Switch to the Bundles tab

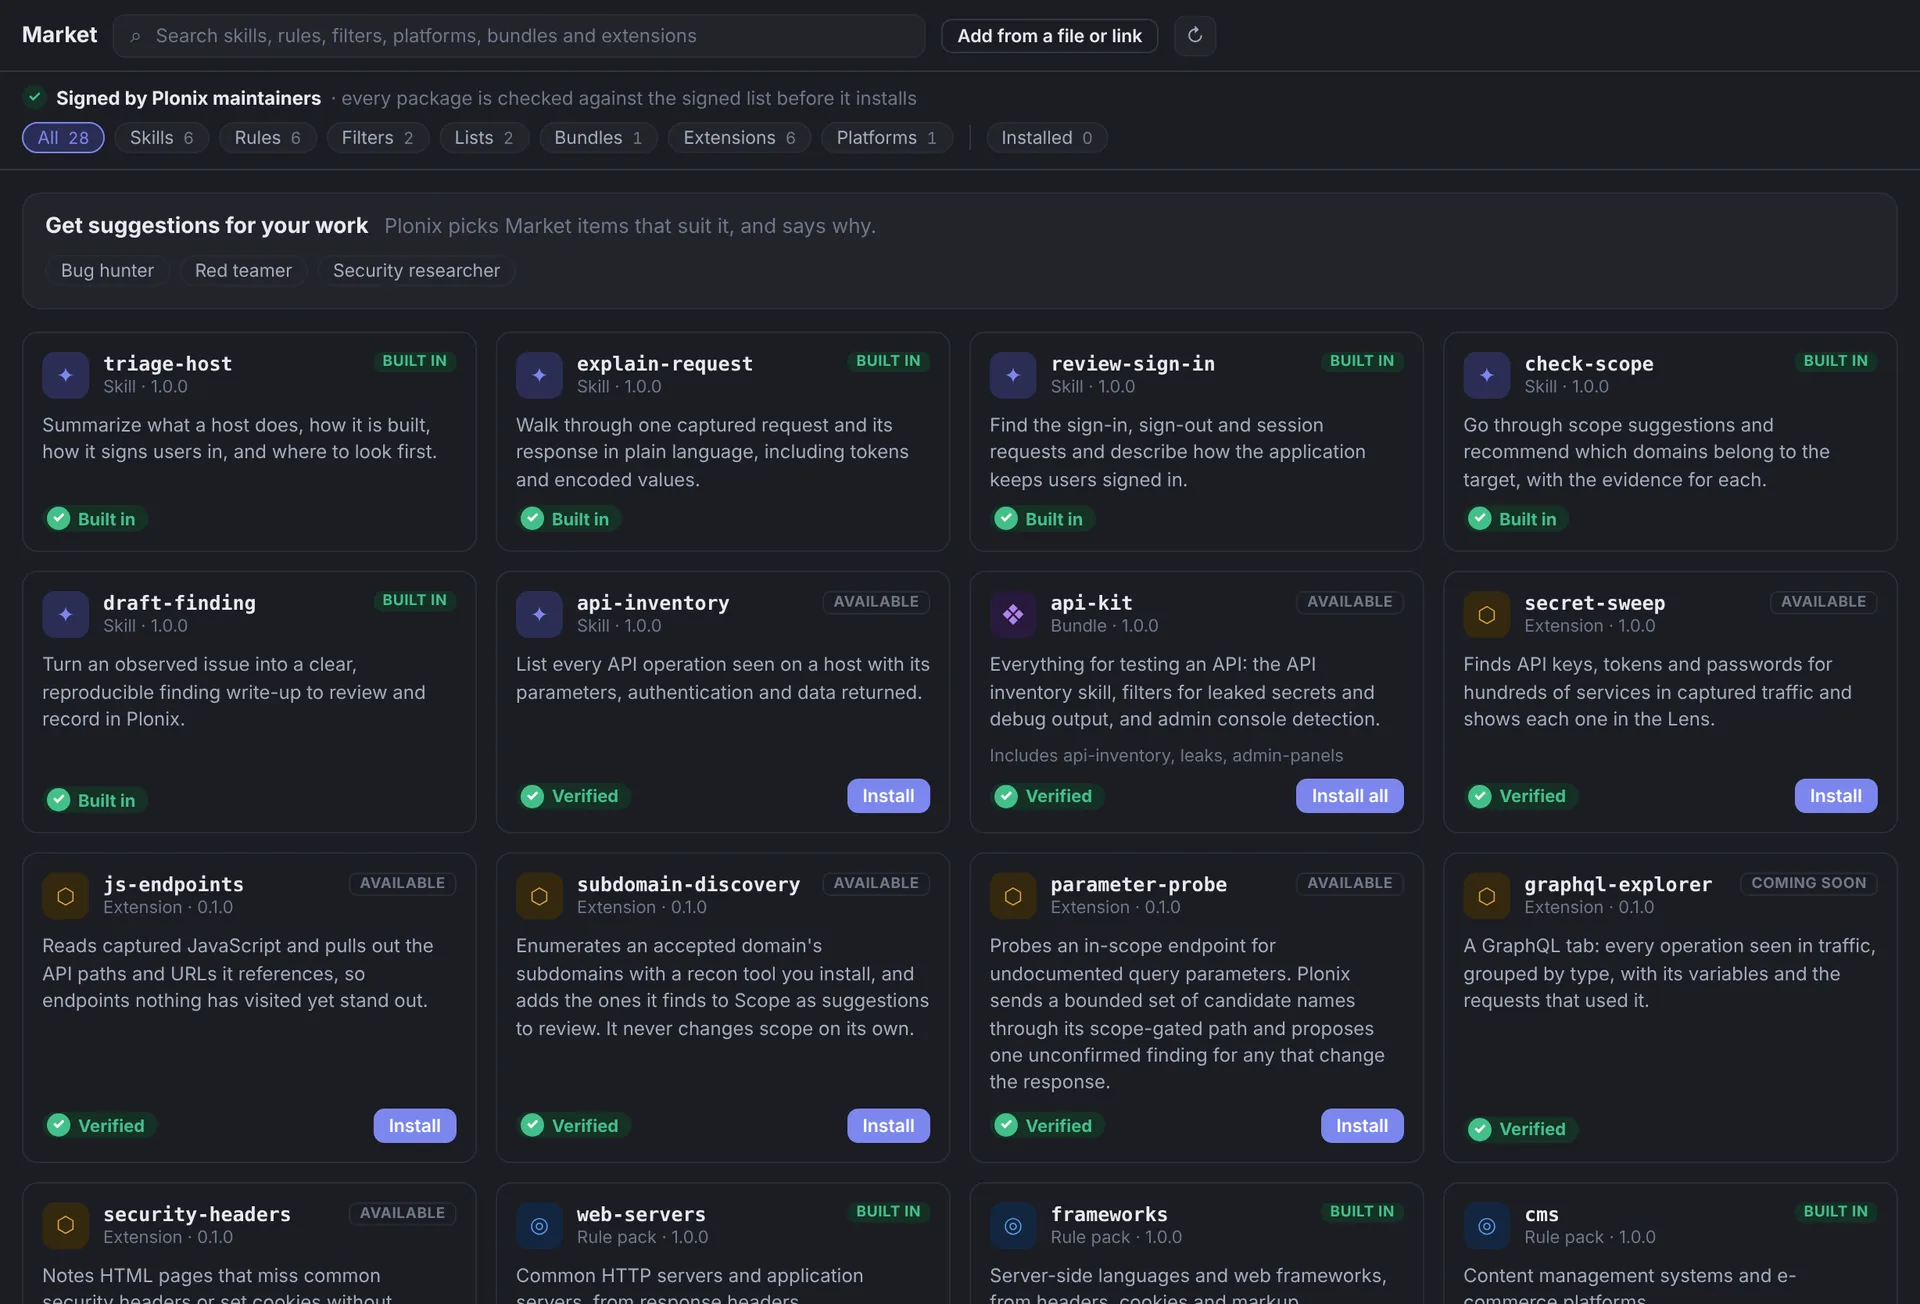click(x=598, y=138)
